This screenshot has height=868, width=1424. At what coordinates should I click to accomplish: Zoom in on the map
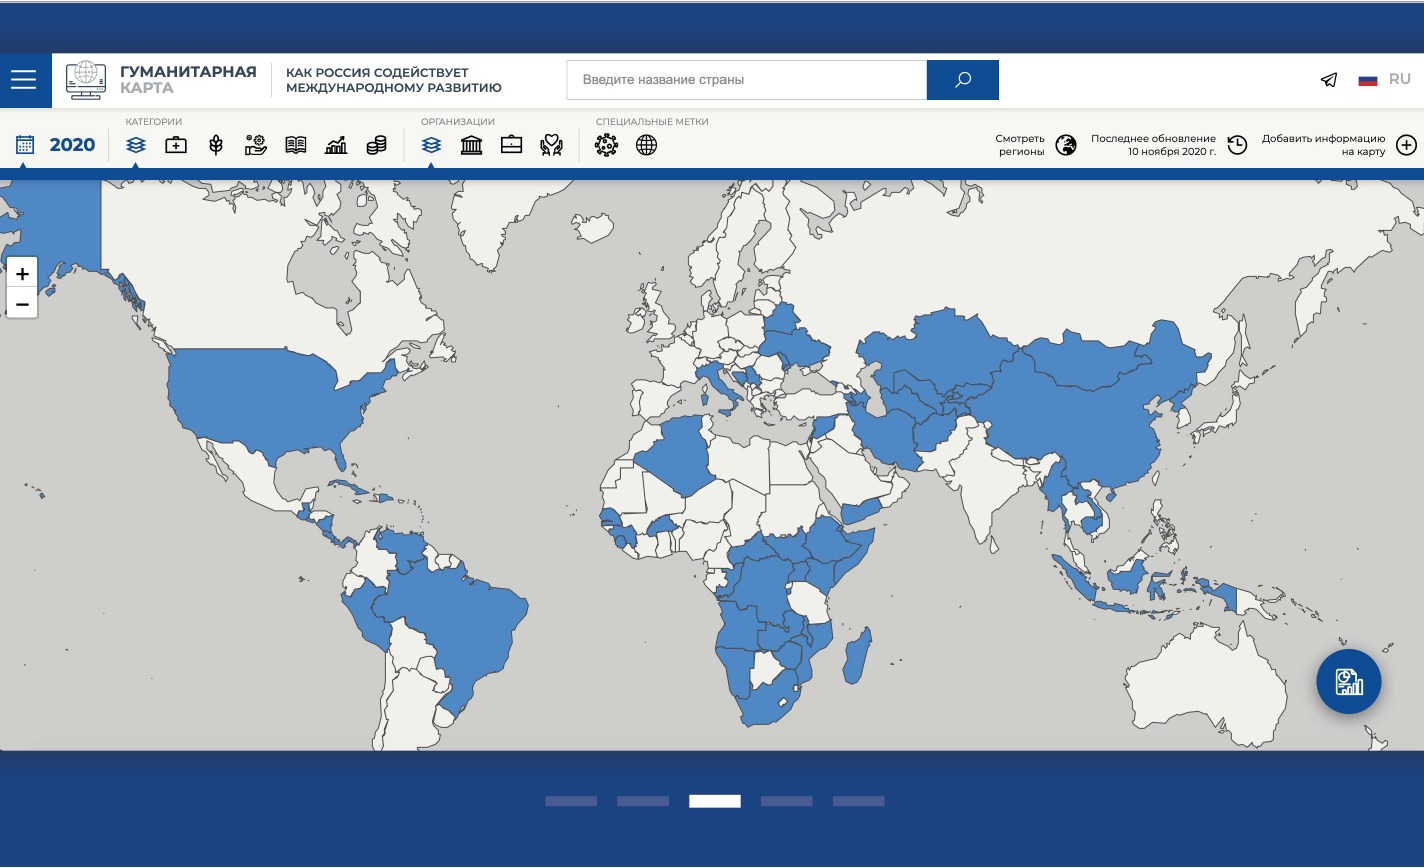(x=22, y=273)
